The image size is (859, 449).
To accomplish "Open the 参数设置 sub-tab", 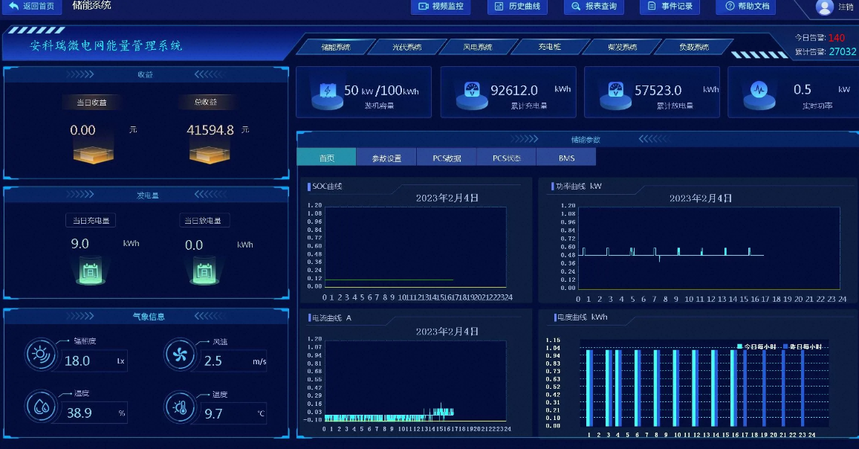I will tap(386, 158).
